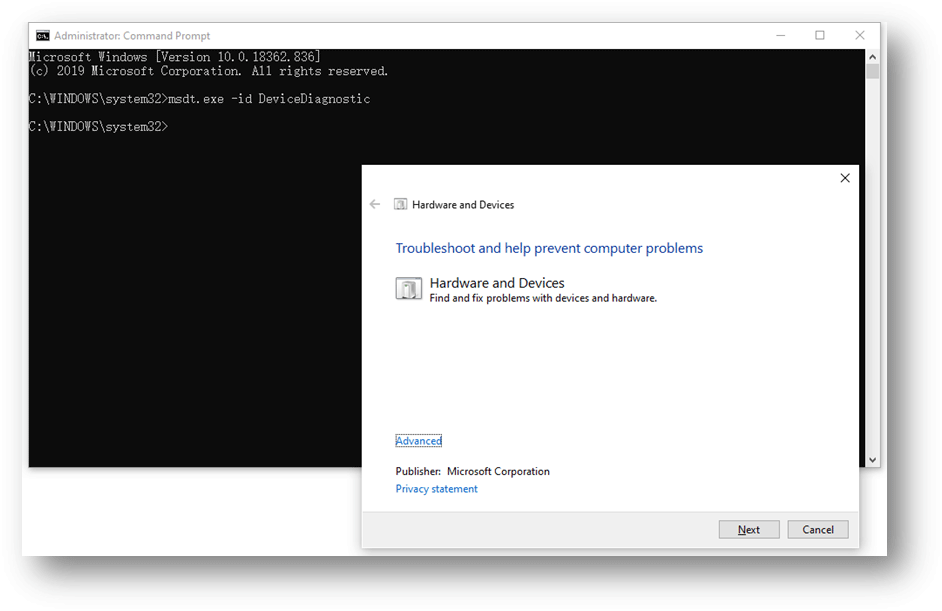This screenshot has width=942, height=611.
Task: Maximize the Command Prompt window
Action: click(819, 35)
